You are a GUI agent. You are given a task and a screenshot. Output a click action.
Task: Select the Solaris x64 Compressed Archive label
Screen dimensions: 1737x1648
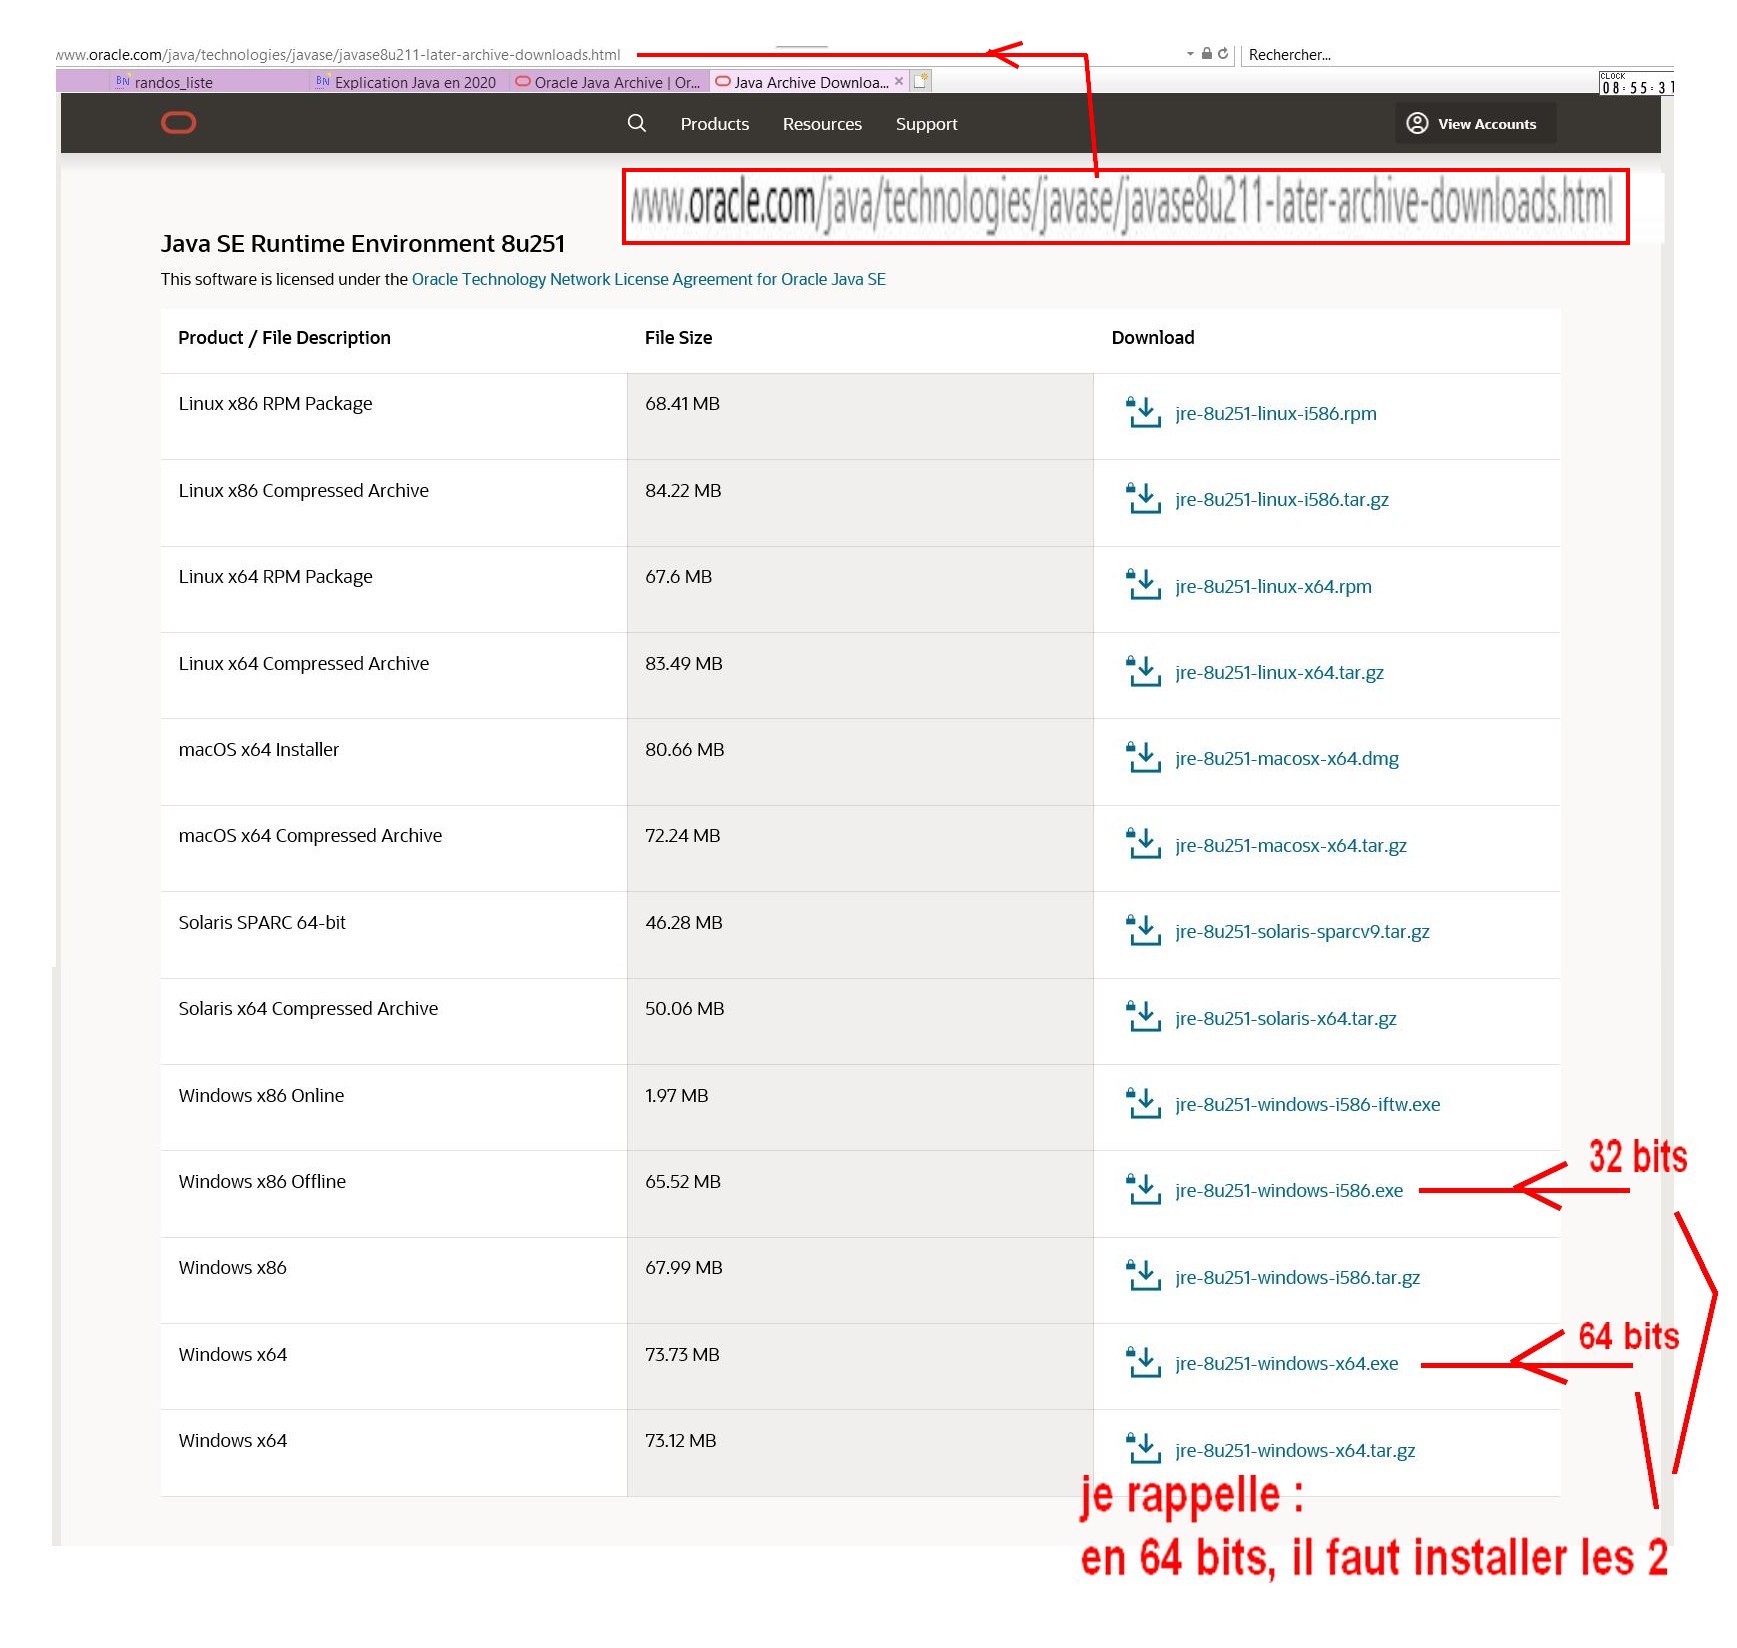click(x=308, y=1008)
